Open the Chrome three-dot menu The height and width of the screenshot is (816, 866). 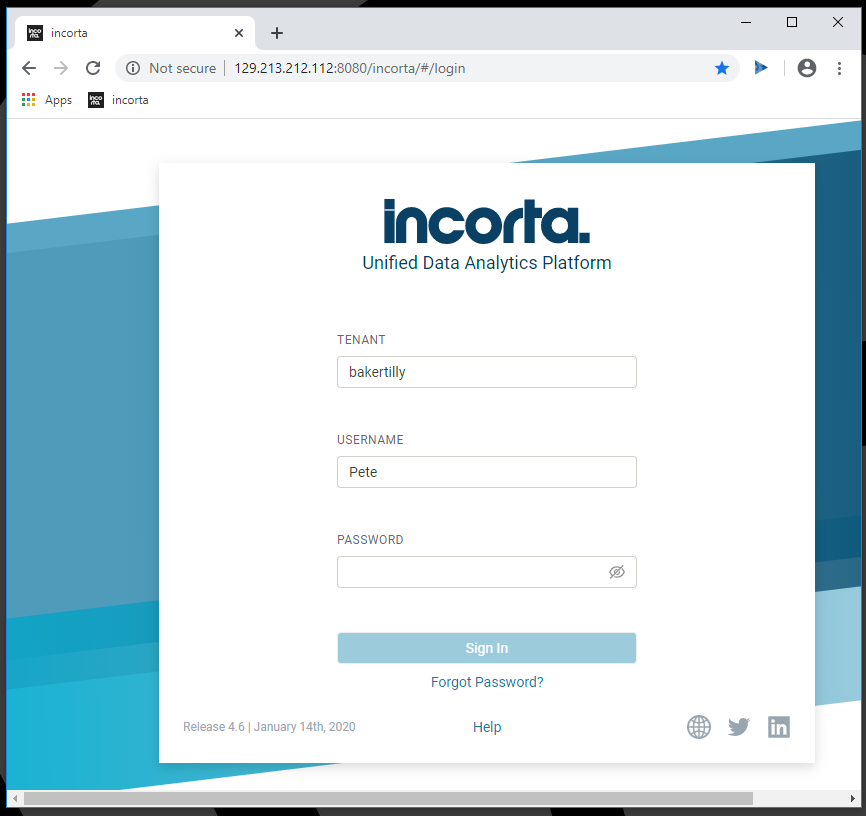(839, 68)
